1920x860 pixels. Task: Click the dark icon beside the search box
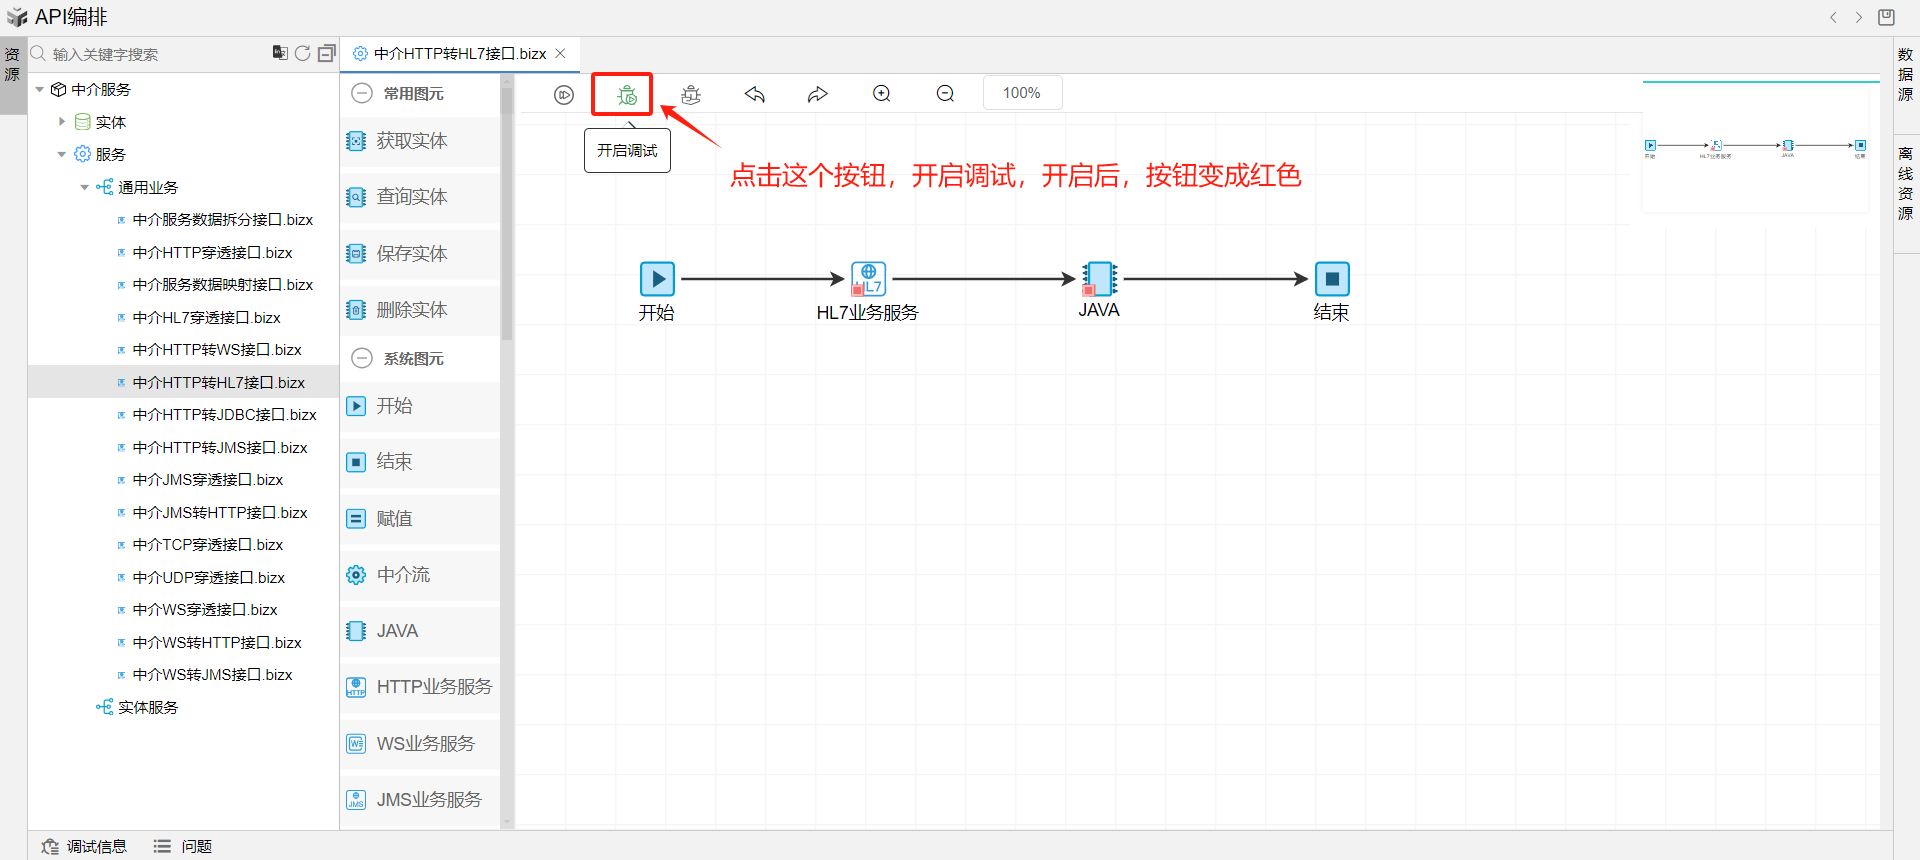coord(280,53)
